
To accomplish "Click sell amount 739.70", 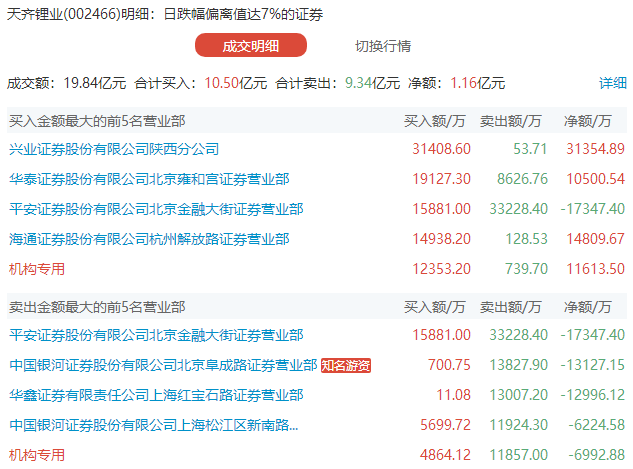I will [526, 269].
